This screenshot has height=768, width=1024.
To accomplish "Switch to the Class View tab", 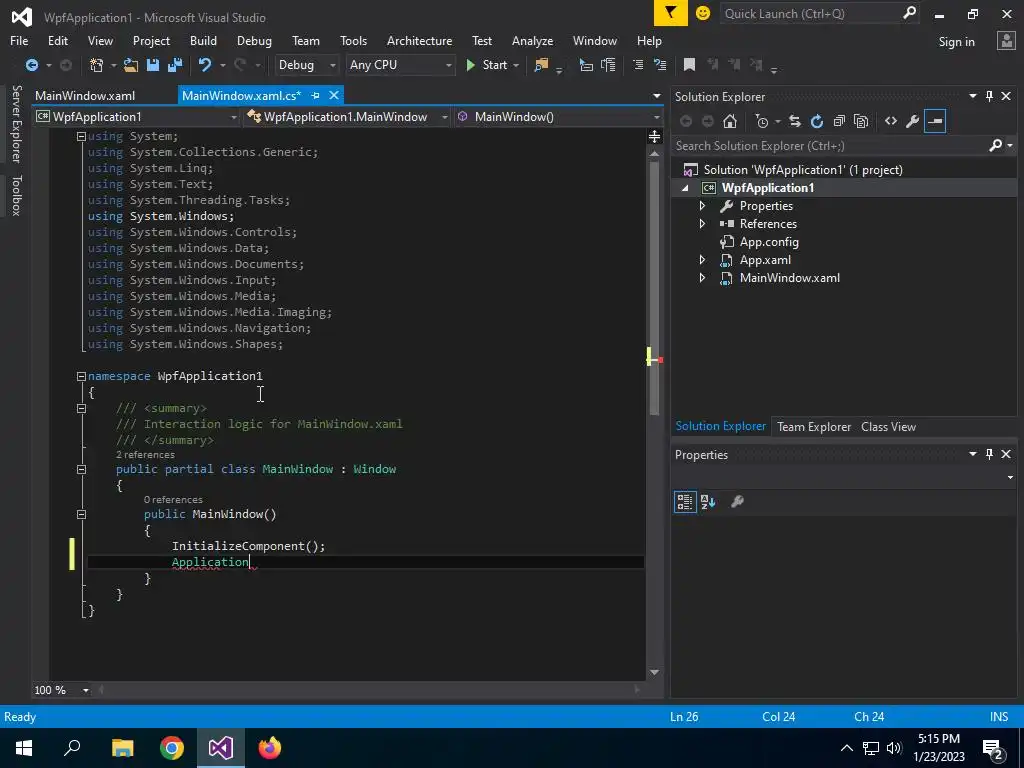I will pyautogui.click(x=888, y=426).
